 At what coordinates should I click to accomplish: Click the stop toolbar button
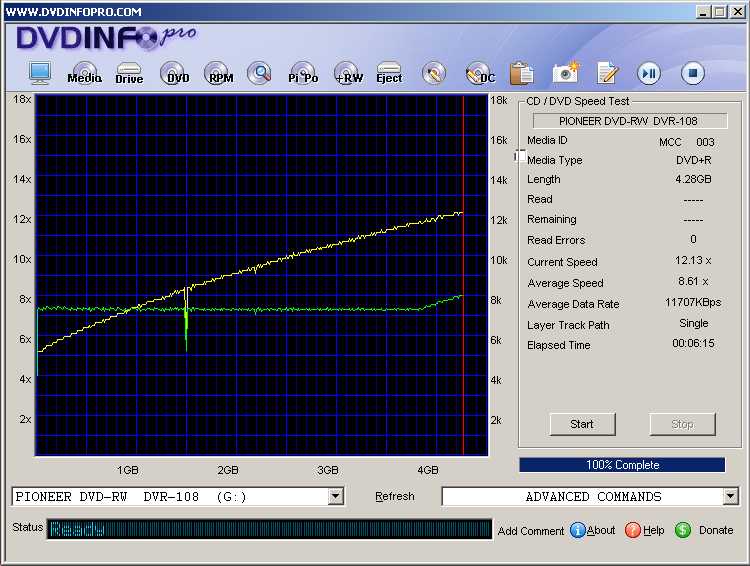[x=693, y=73]
